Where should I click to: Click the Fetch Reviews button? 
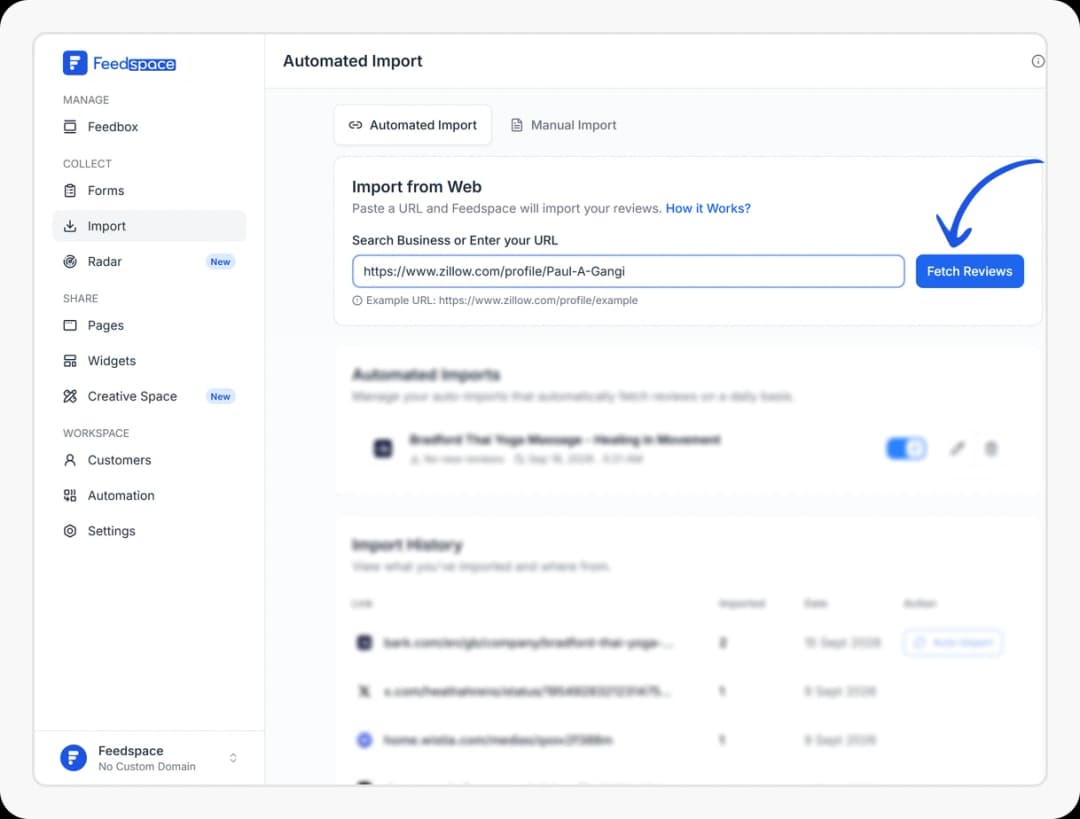pos(969,271)
